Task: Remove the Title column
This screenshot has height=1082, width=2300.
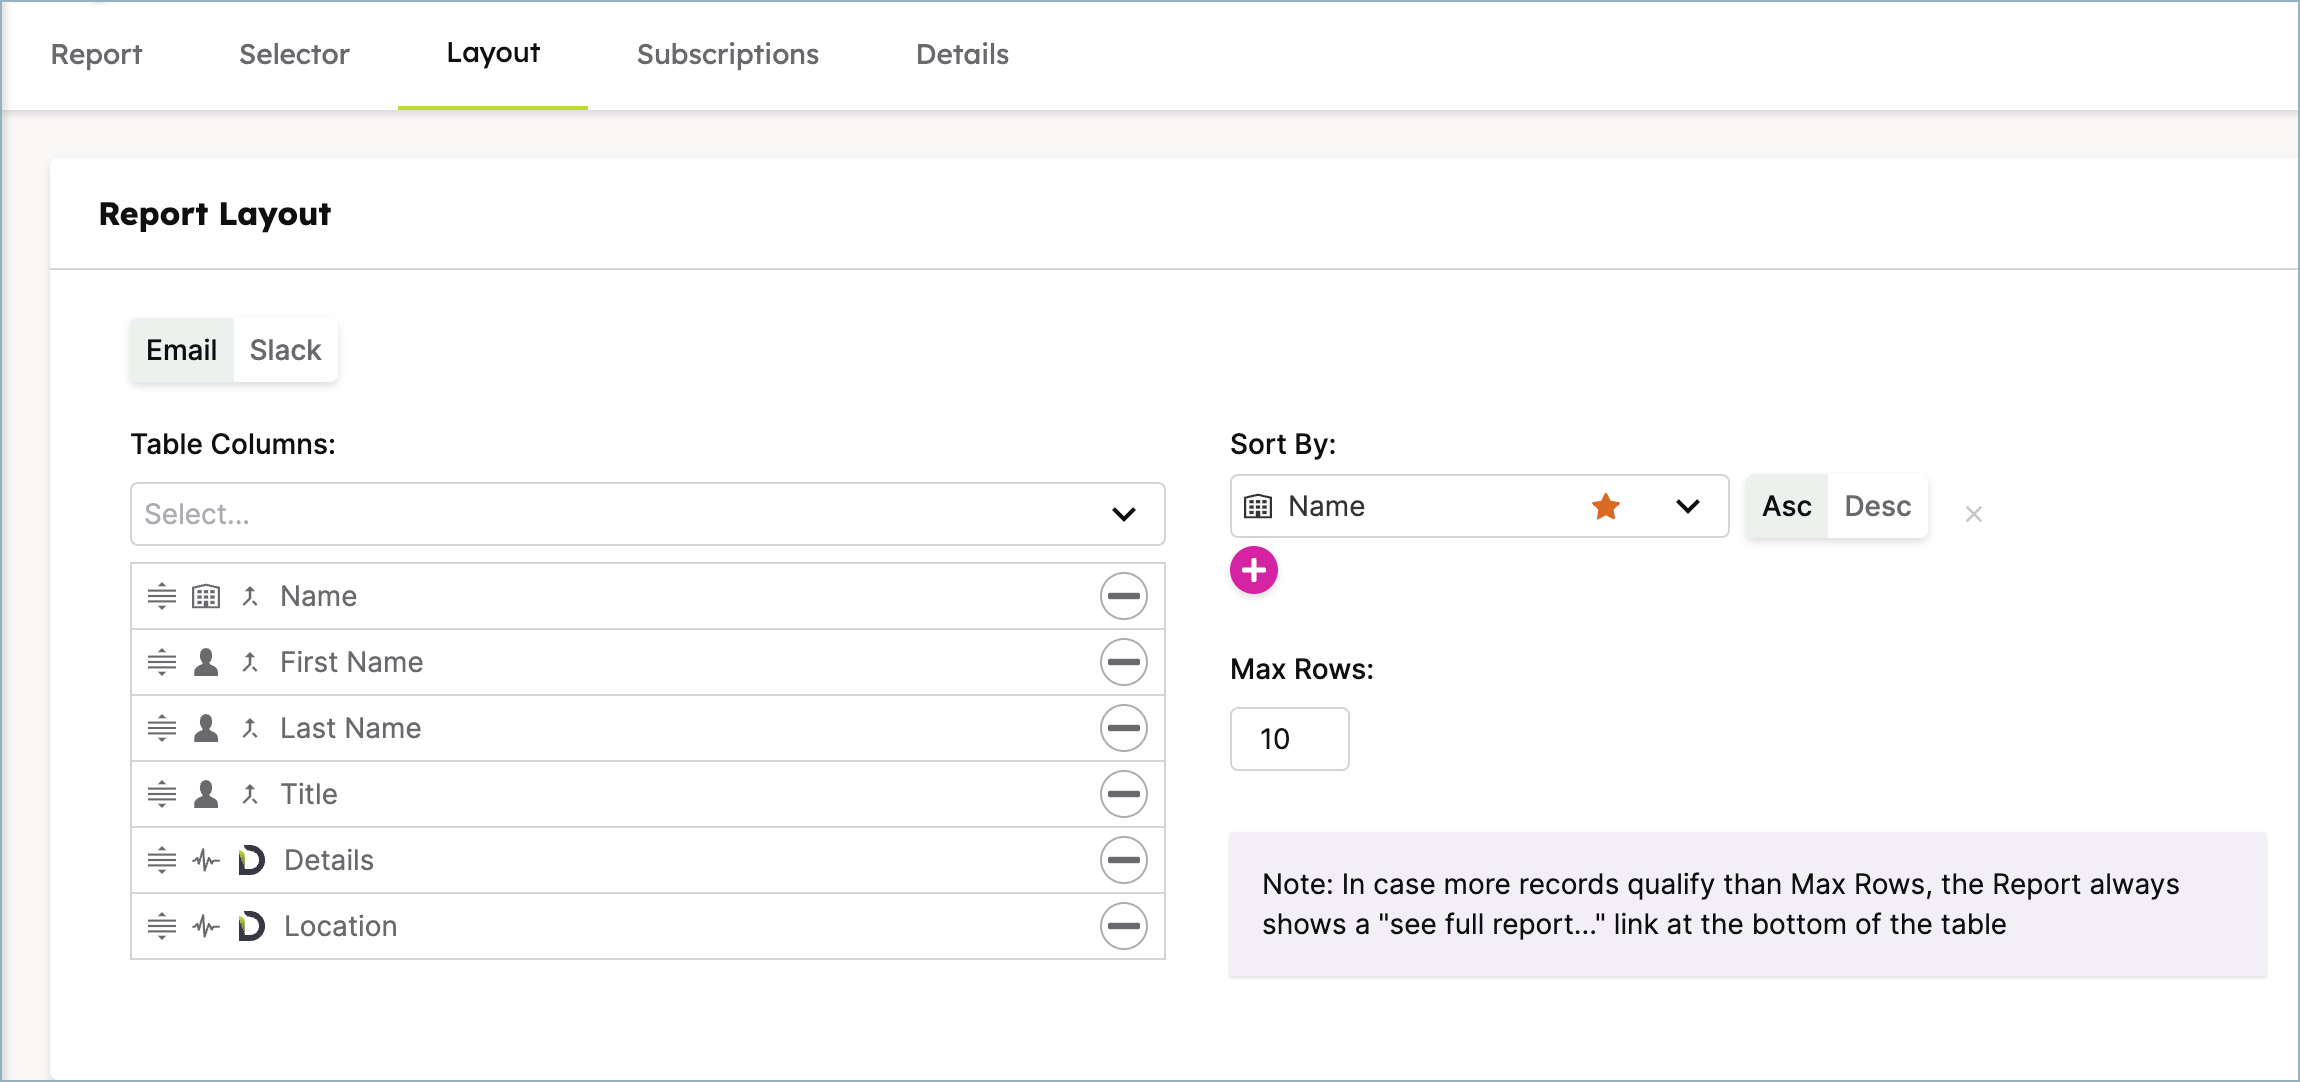Action: point(1123,794)
